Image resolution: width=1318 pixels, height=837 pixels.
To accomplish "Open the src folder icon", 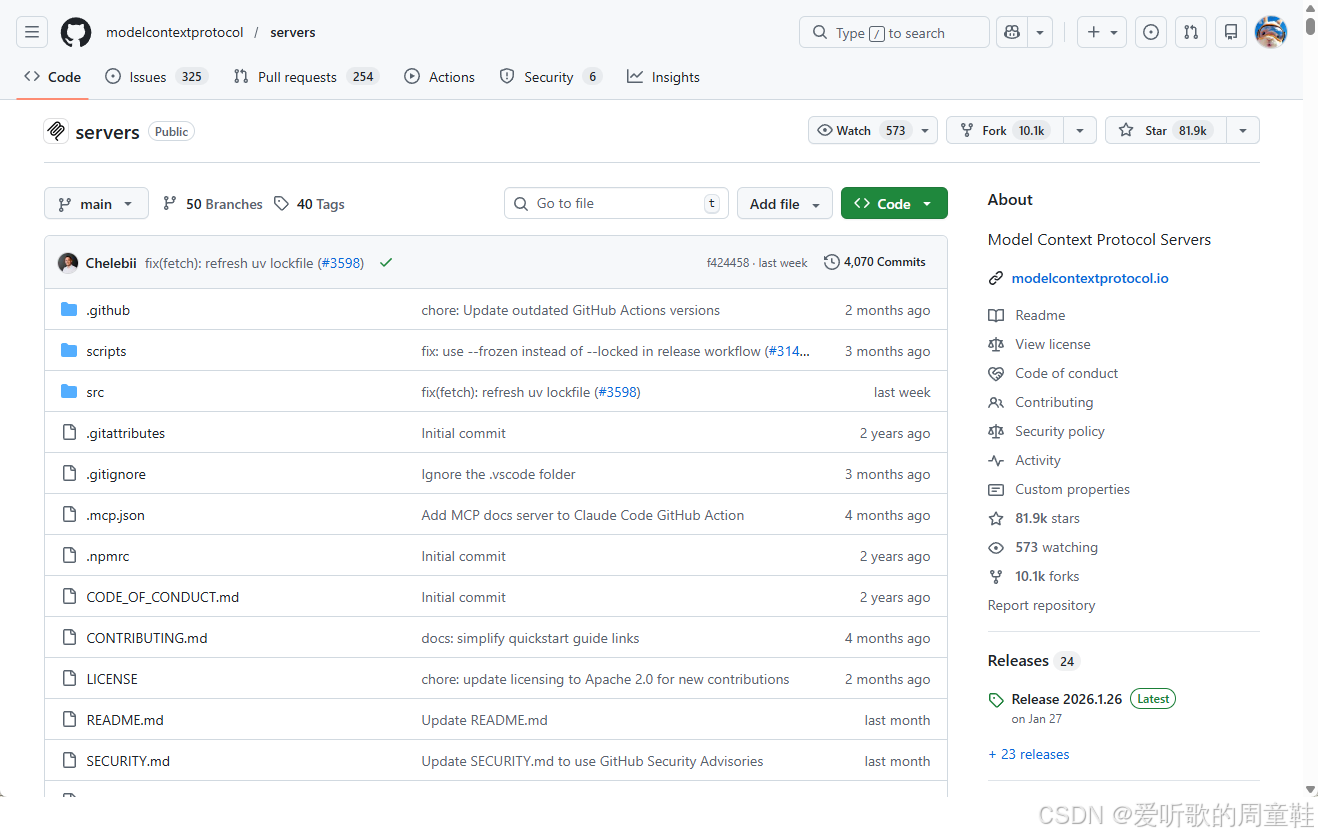I will 69,392.
